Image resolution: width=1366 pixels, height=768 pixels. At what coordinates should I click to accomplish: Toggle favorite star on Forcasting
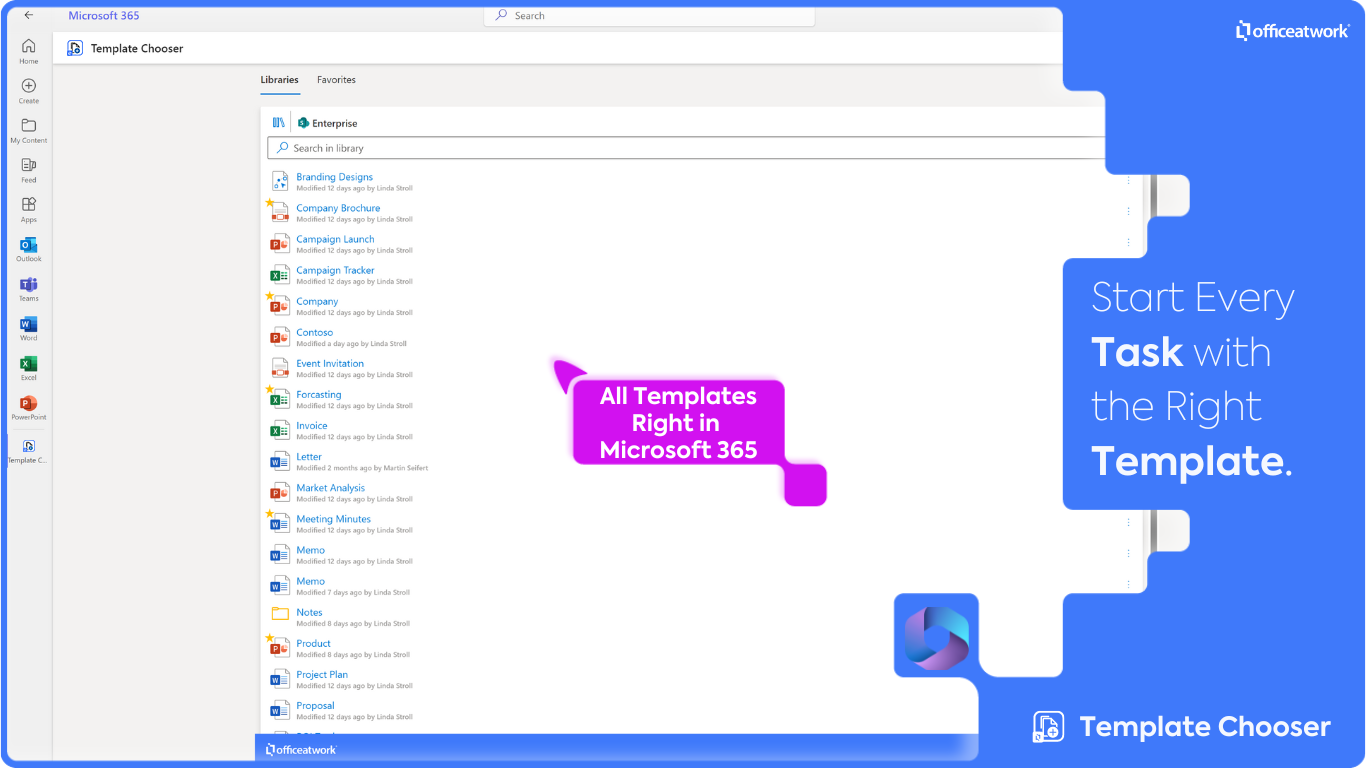(269, 389)
